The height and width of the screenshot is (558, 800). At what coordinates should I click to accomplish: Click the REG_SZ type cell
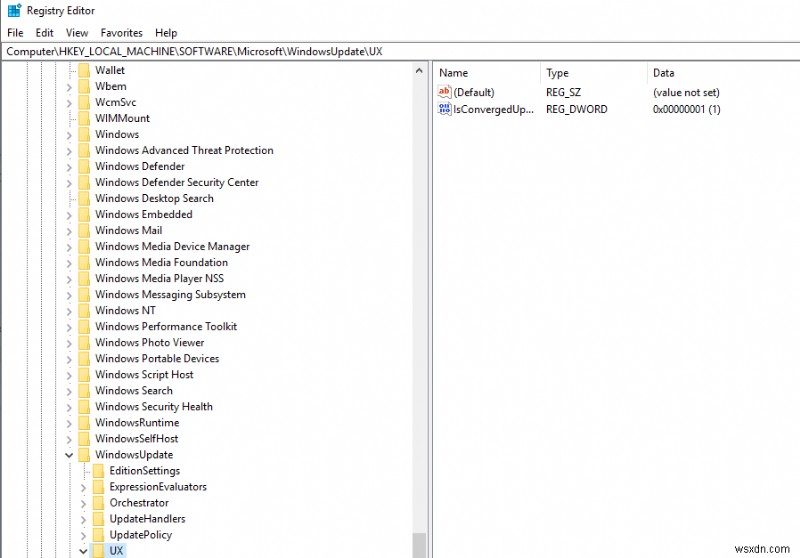click(563, 92)
